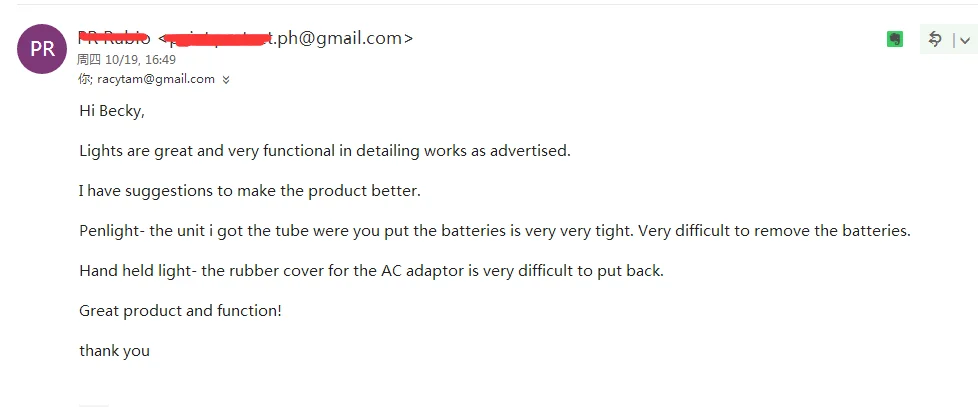Click the redacted sender name PR Rubio

coord(114,38)
